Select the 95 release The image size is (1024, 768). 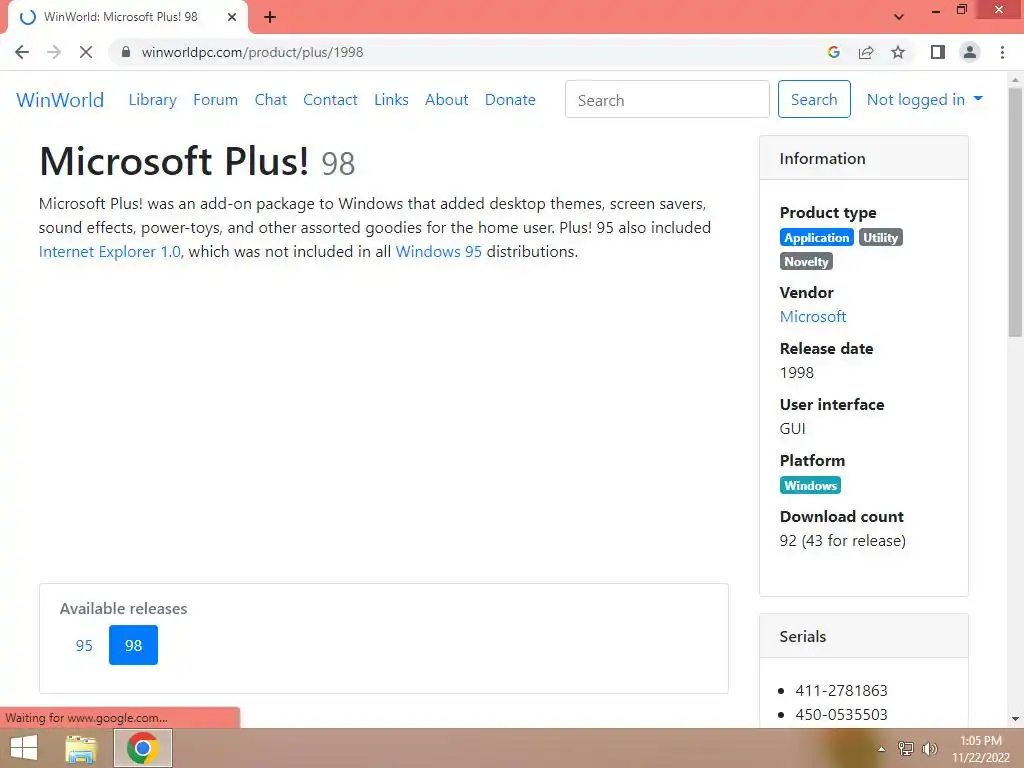point(84,645)
